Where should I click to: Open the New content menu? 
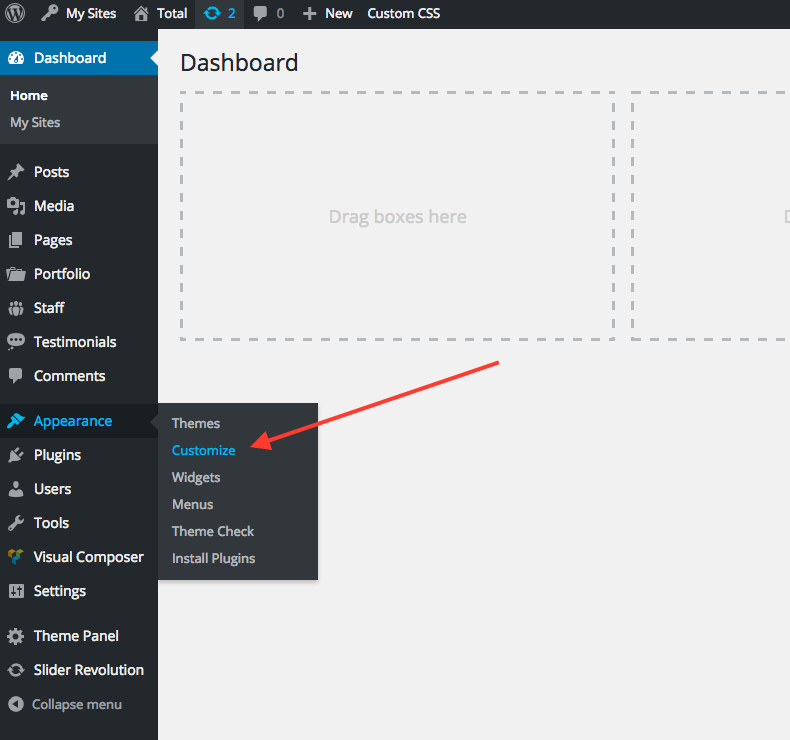(339, 14)
